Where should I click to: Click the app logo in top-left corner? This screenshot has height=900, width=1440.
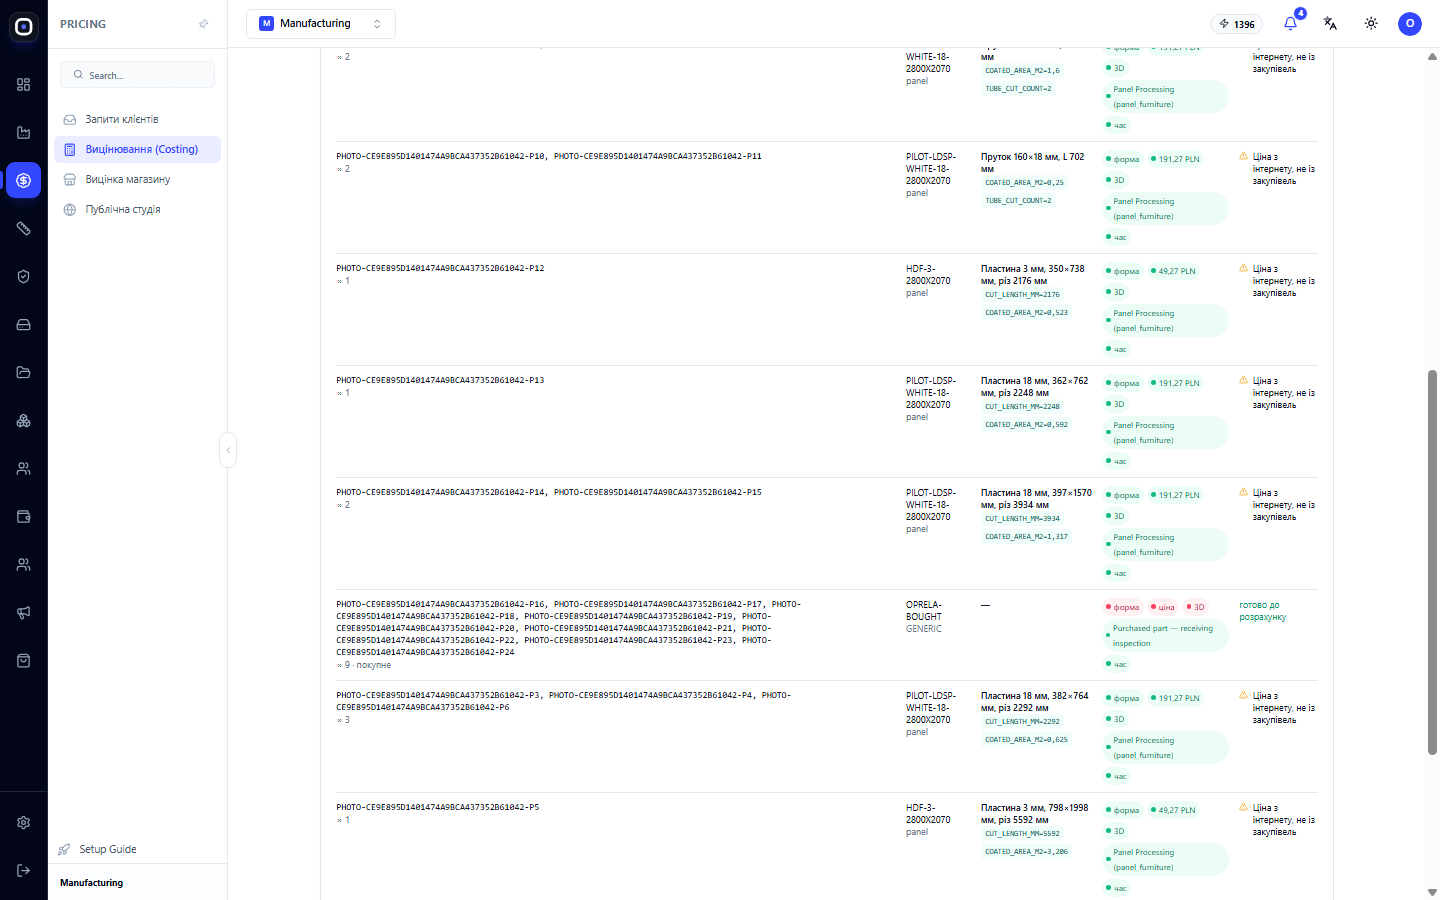pyautogui.click(x=24, y=27)
